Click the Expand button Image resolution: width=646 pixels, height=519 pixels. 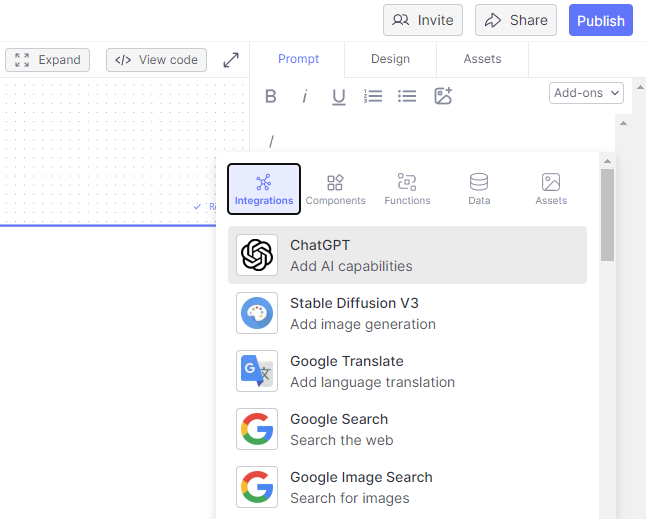pyautogui.click(x=47, y=60)
